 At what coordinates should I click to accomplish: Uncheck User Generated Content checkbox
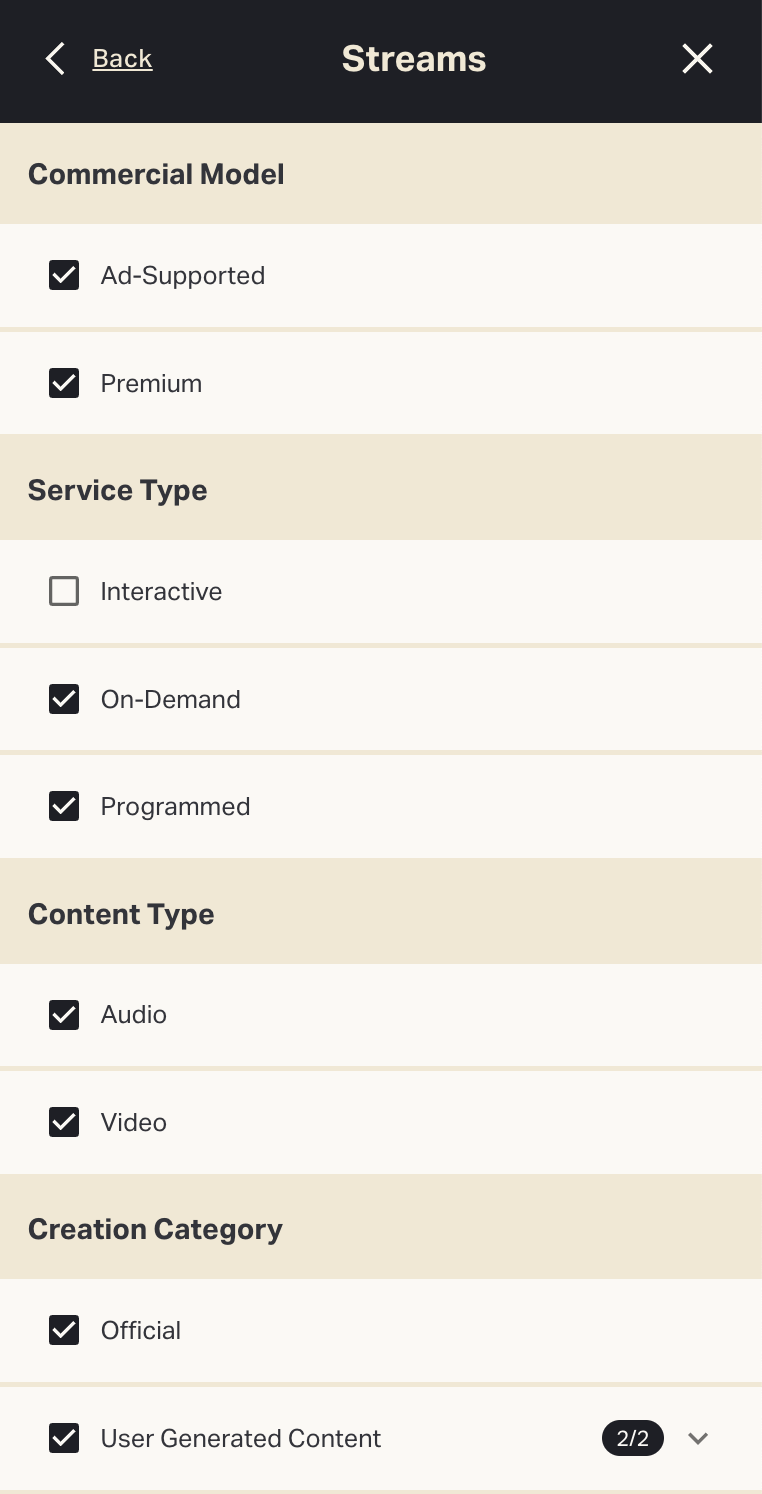coord(64,1438)
